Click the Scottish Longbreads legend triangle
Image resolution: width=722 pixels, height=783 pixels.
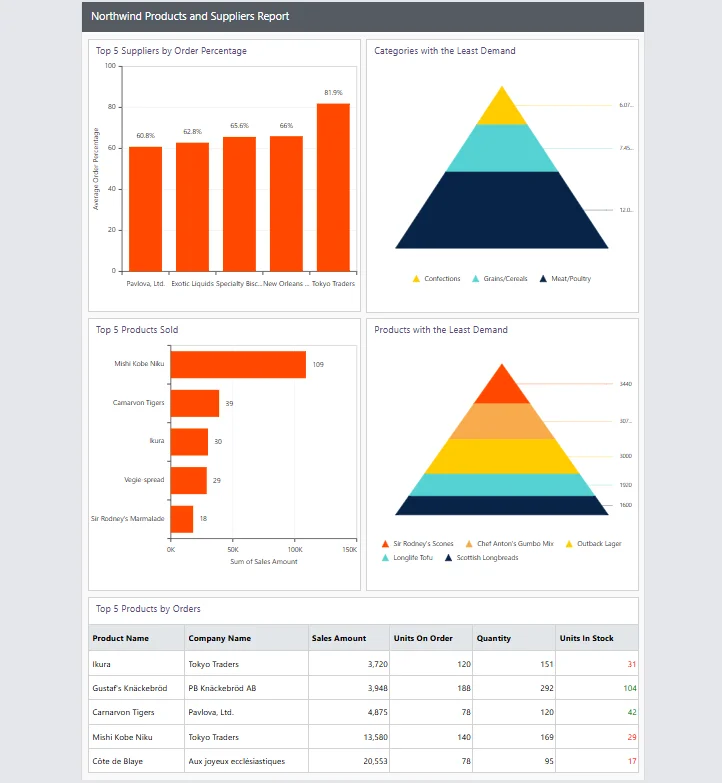click(x=448, y=557)
